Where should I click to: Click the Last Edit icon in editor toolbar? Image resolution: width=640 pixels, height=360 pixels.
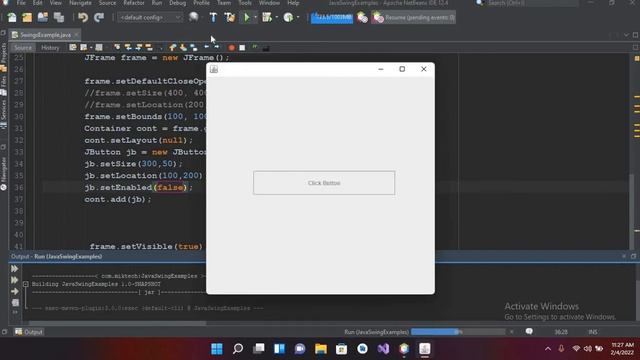(x=72, y=48)
